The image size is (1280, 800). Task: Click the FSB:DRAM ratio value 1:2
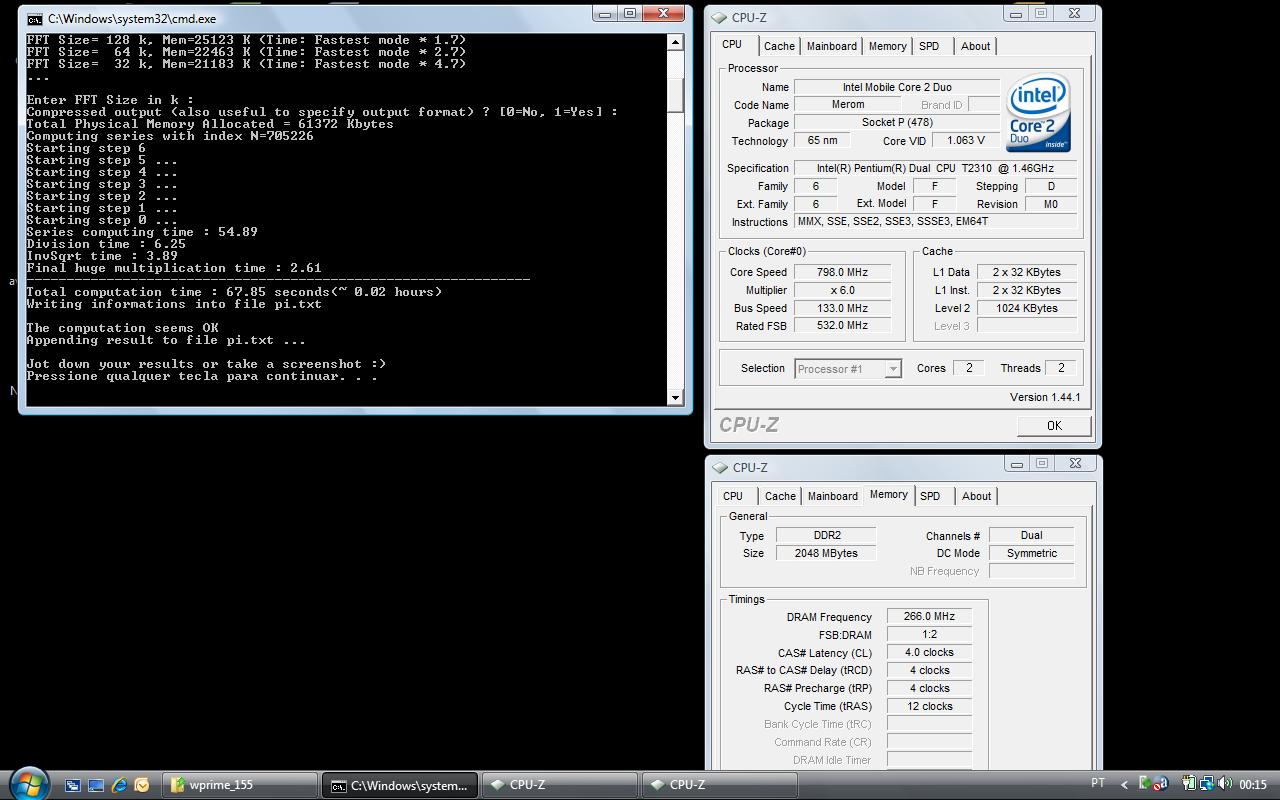[x=930, y=635]
